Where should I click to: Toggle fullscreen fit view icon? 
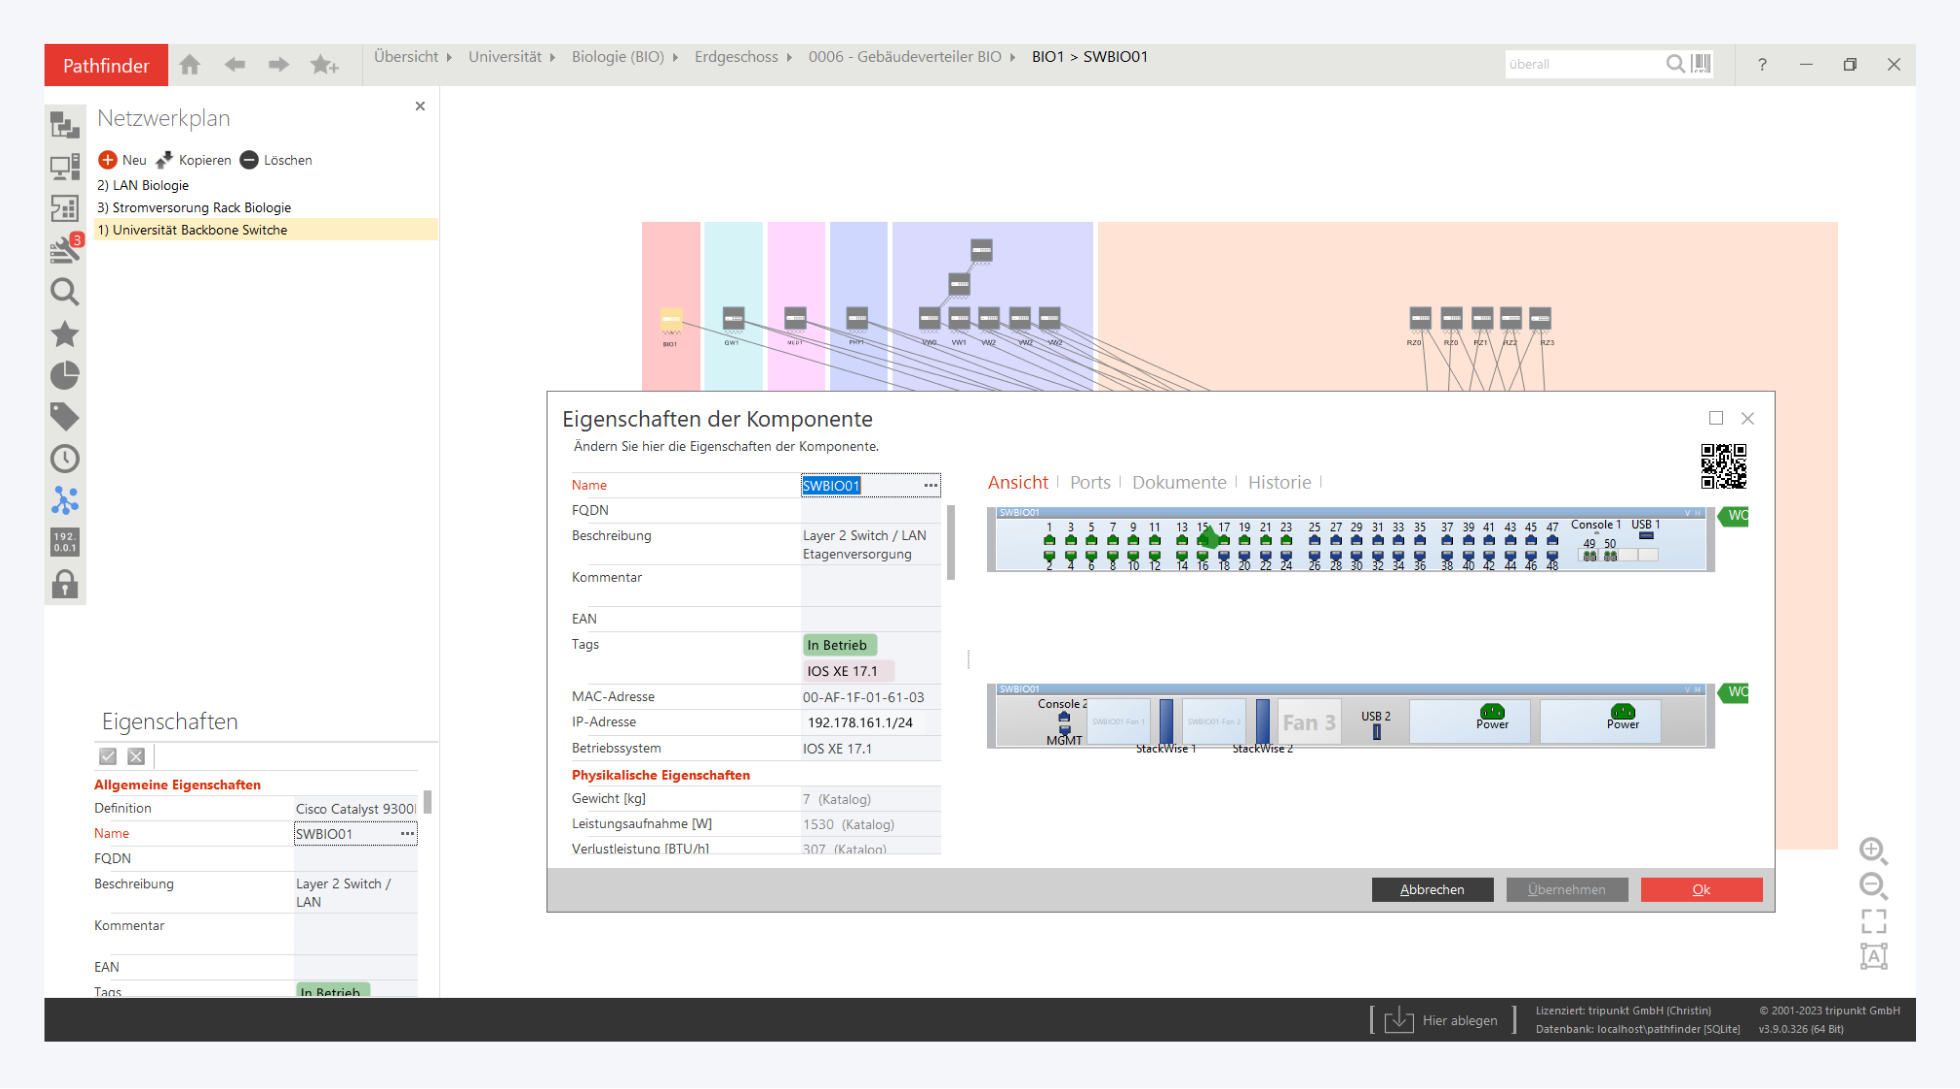(x=1873, y=921)
